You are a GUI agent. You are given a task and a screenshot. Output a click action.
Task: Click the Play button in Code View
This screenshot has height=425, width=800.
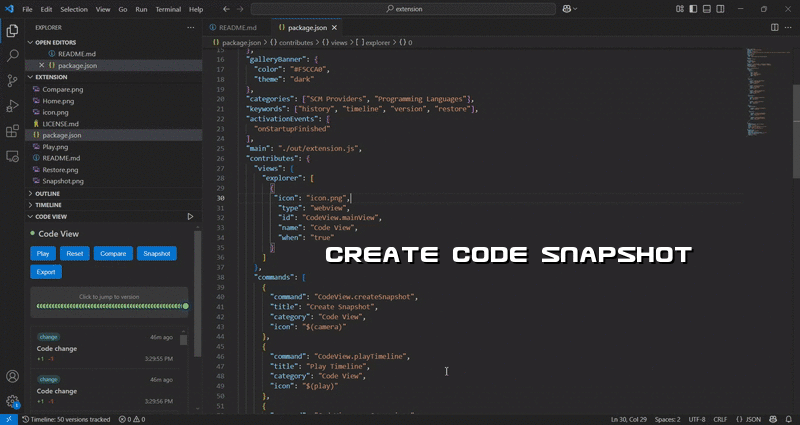point(43,254)
